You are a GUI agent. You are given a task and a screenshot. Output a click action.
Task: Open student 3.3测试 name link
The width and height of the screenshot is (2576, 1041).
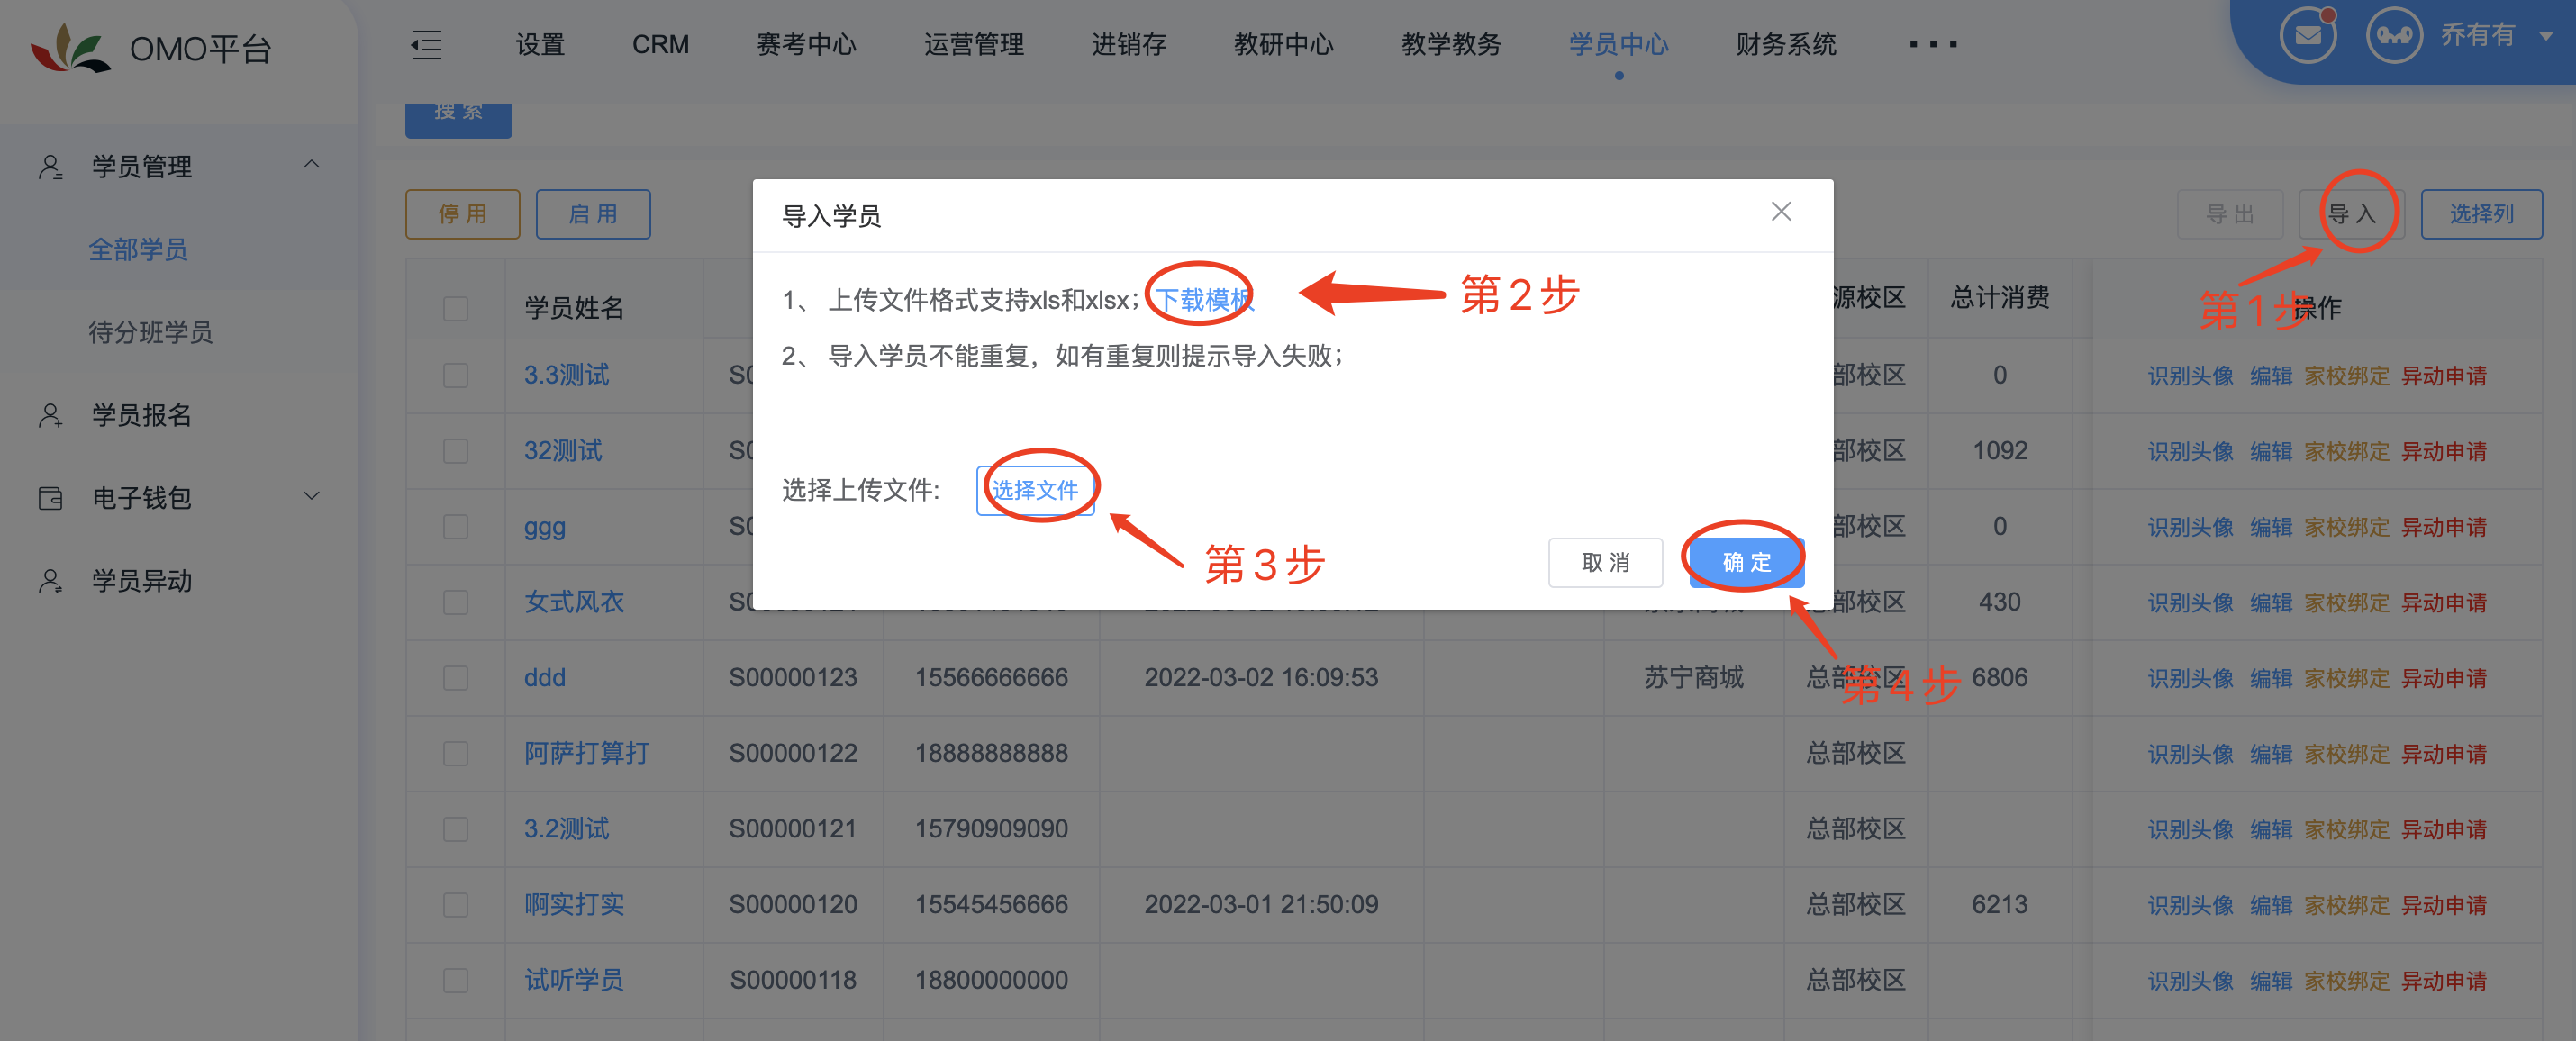567,375
